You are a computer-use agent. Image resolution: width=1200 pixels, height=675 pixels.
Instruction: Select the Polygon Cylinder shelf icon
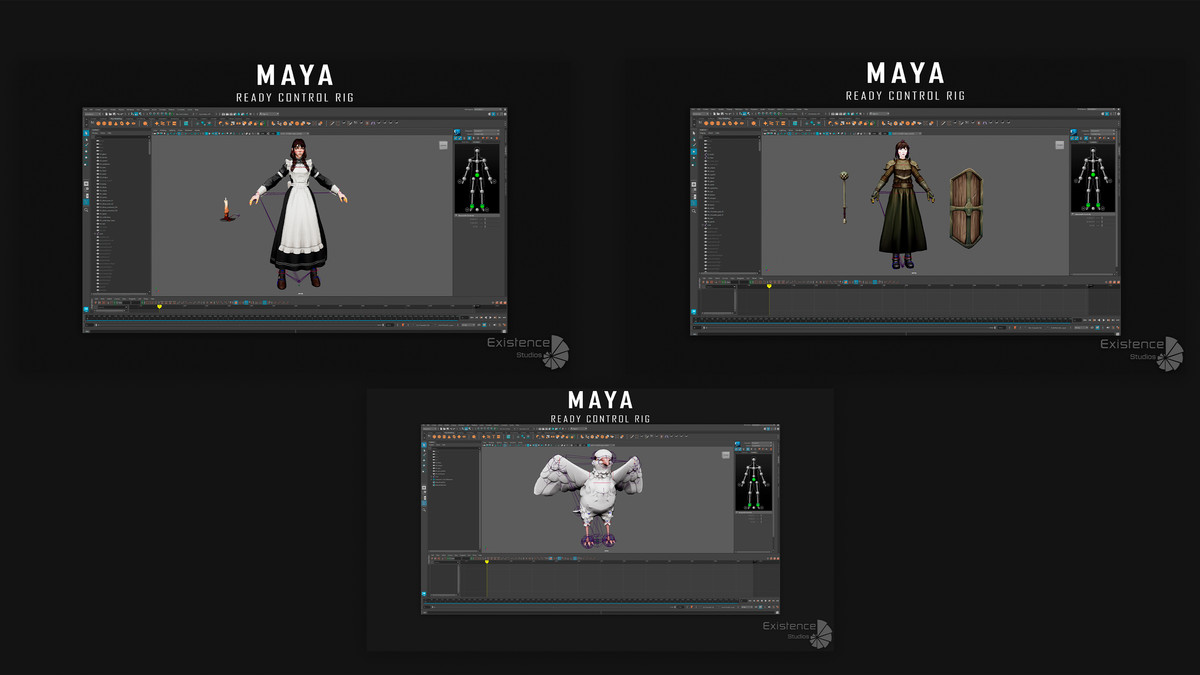[x=110, y=123]
